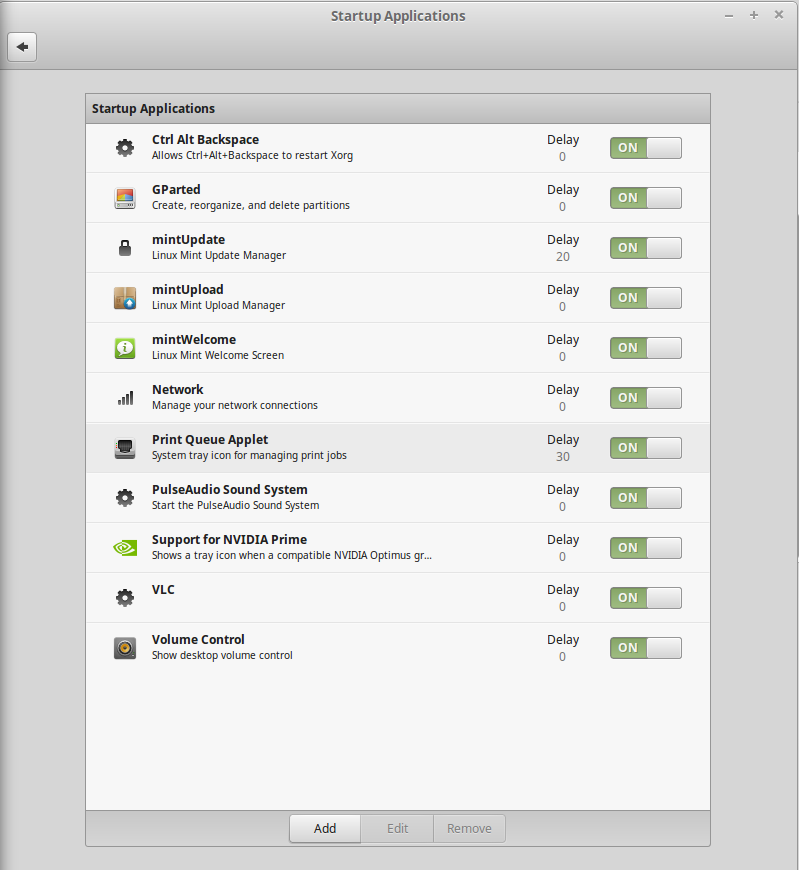The width and height of the screenshot is (799, 870).
Task: Disable the mintUpdate startup switch
Action: click(x=645, y=248)
